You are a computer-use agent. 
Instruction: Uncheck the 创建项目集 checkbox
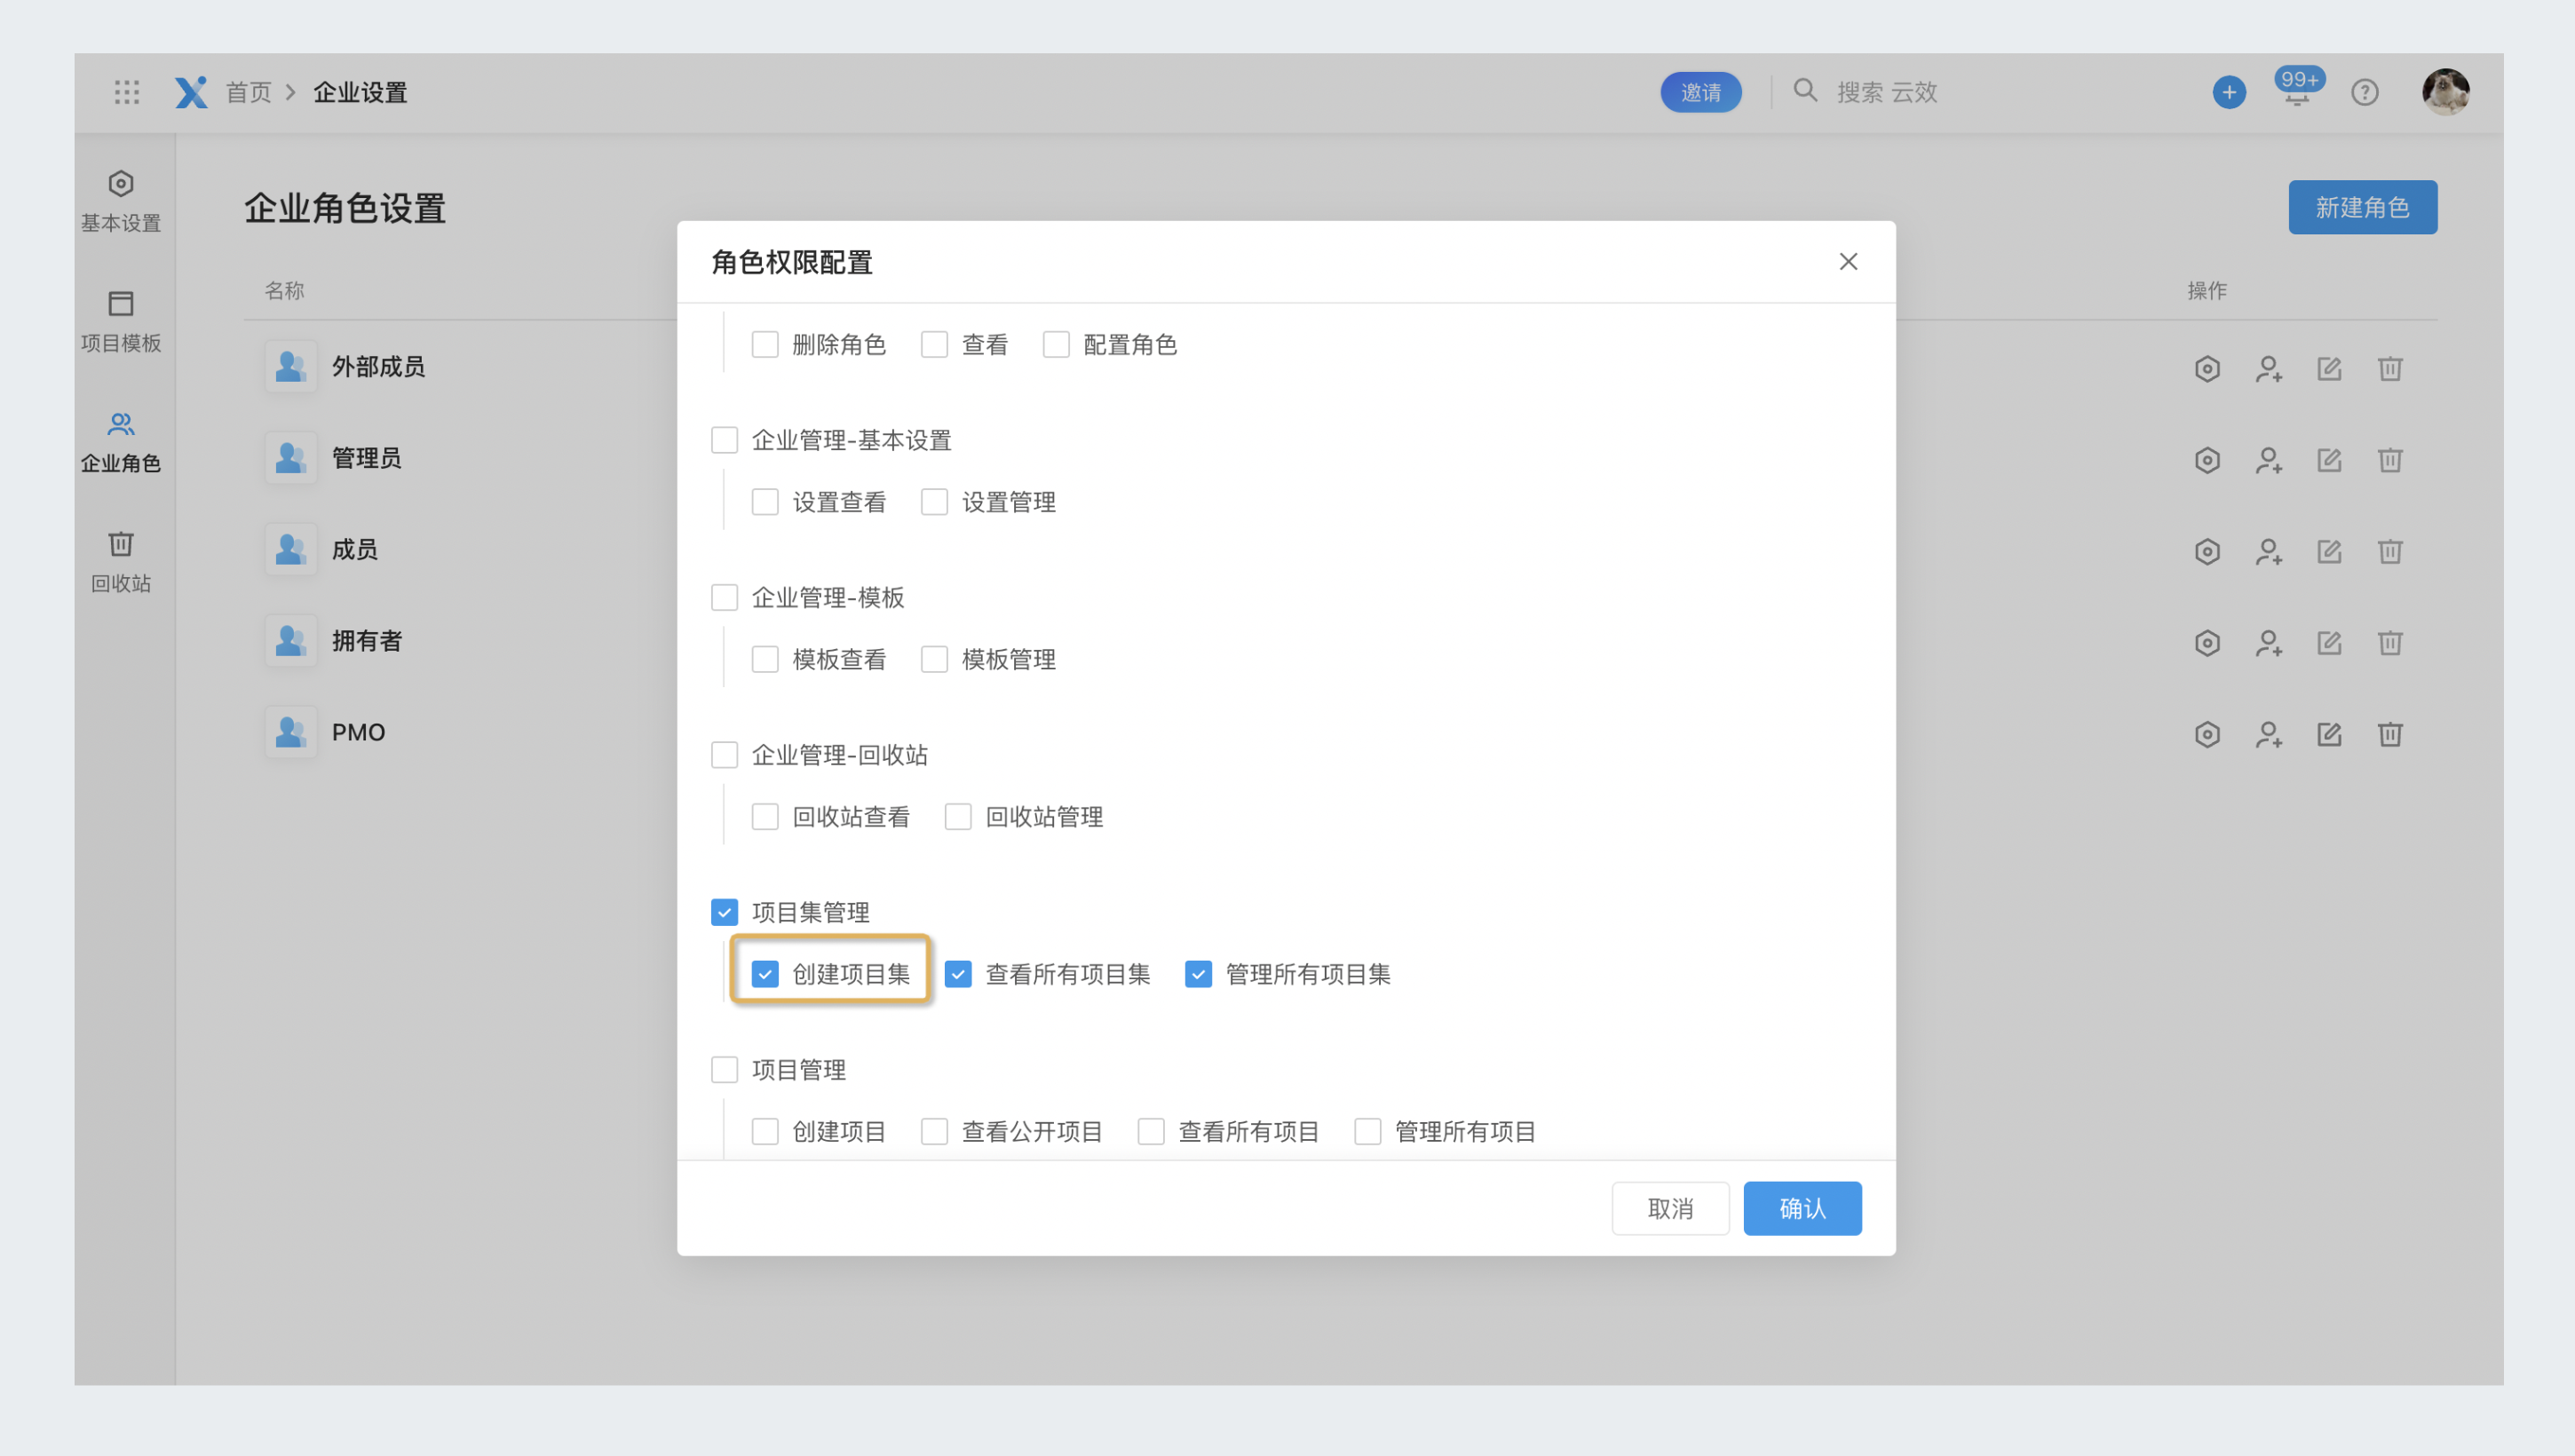click(x=765, y=974)
